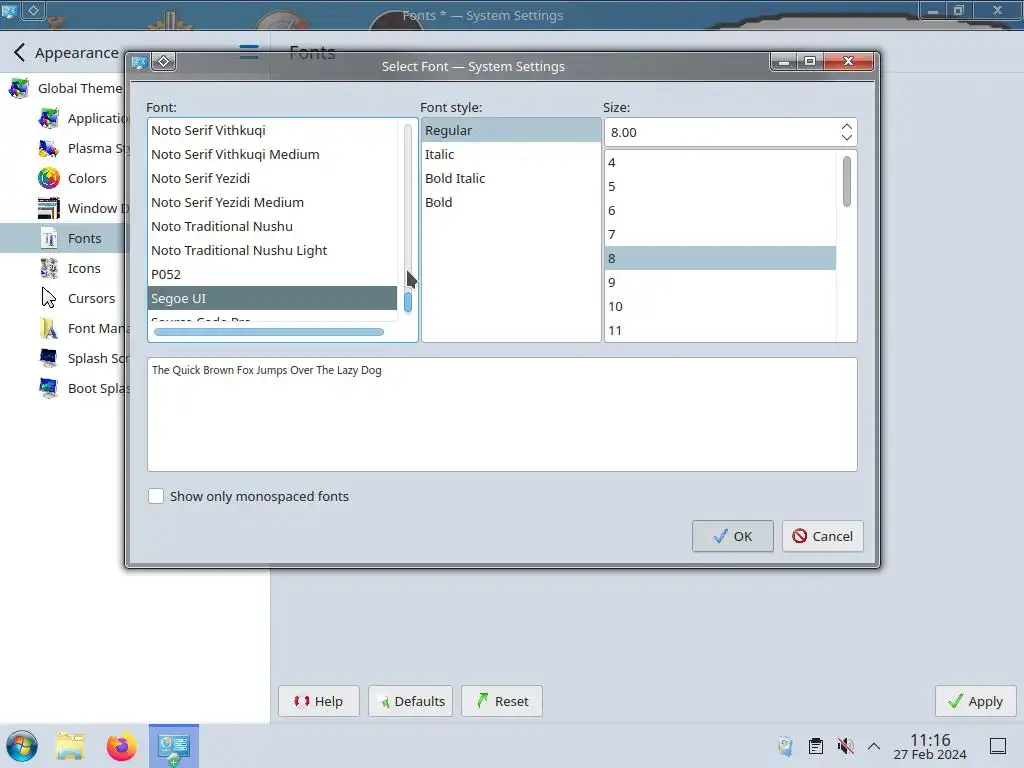Click the taskbar clock showing 11:16
The image size is (1024, 768).
pyautogui.click(x=930, y=746)
